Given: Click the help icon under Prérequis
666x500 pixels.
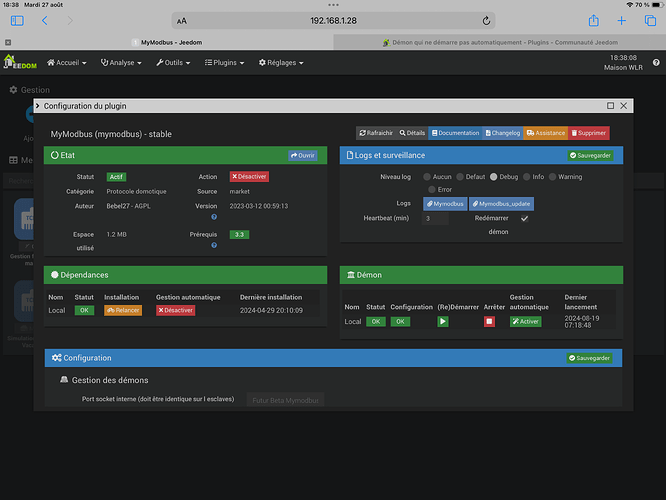Looking at the screenshot, I should pyautogui.click(x=214, y=245).
